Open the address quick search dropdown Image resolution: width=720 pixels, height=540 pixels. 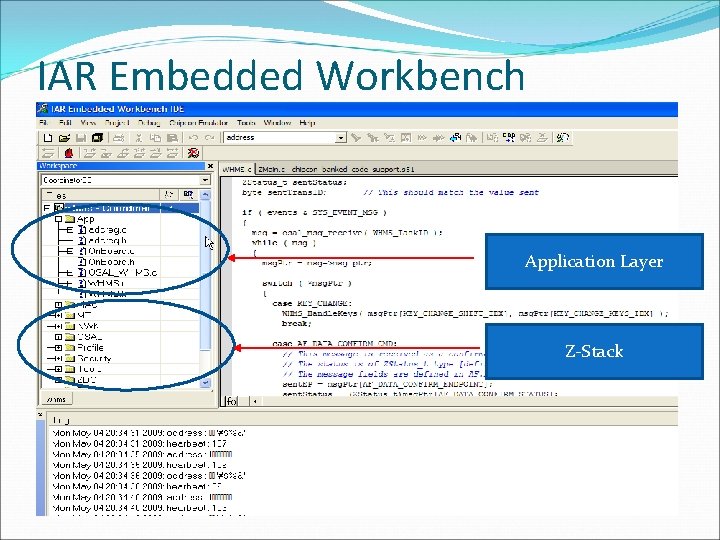point(340,138)
